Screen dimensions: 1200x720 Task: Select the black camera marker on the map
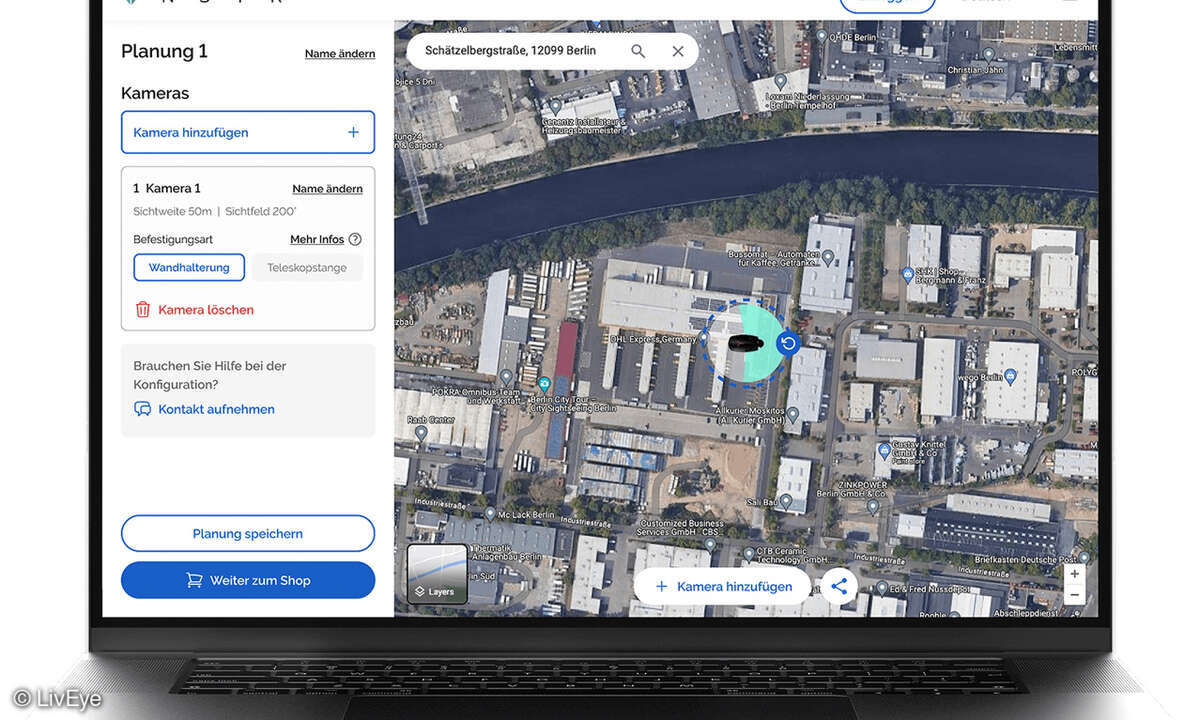click(x=746, y=343)
